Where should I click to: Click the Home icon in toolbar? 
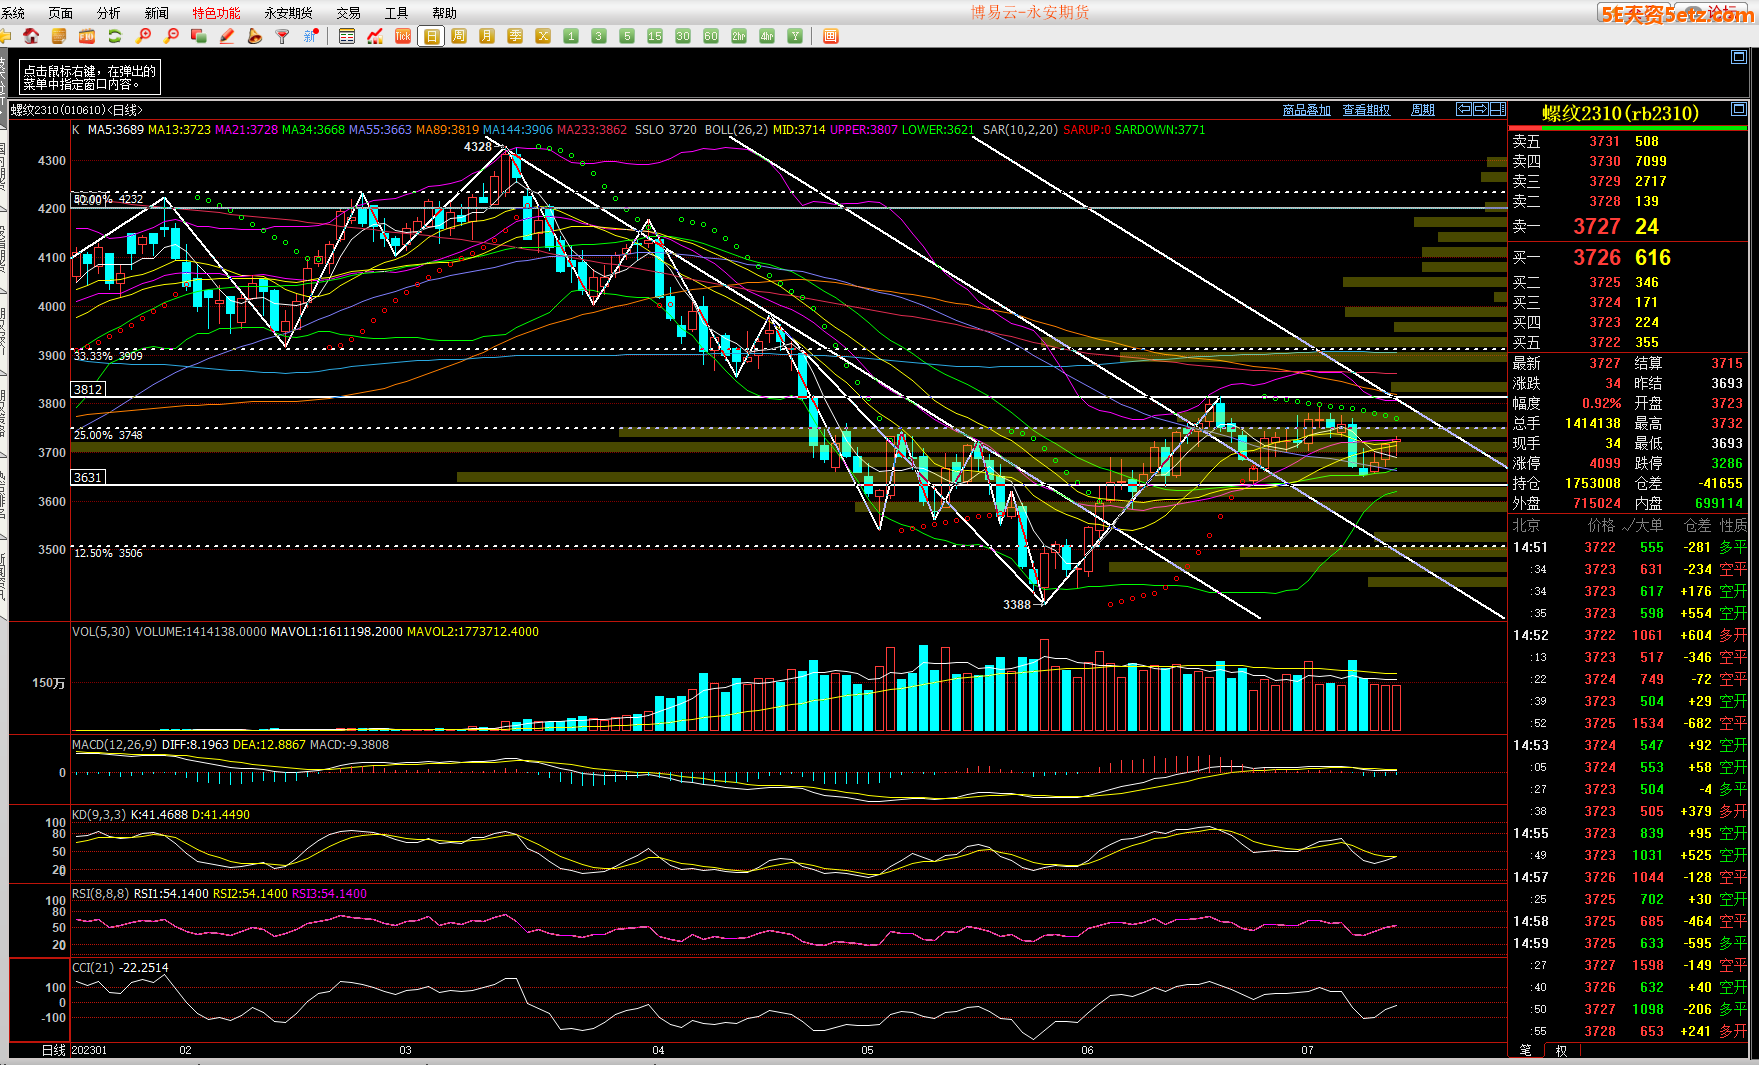[31, 36]
